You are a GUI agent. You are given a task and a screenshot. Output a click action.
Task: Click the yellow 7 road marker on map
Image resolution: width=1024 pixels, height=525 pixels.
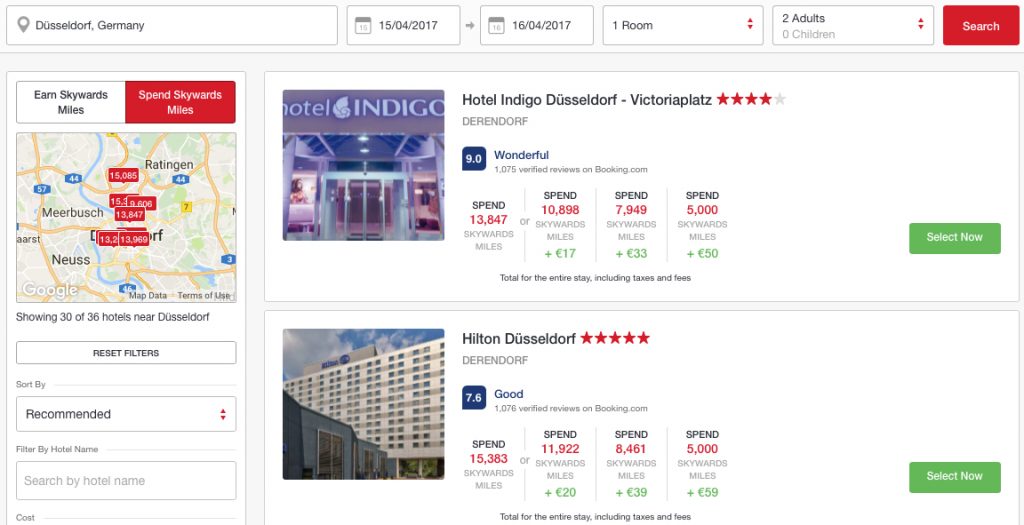(187, 207)
